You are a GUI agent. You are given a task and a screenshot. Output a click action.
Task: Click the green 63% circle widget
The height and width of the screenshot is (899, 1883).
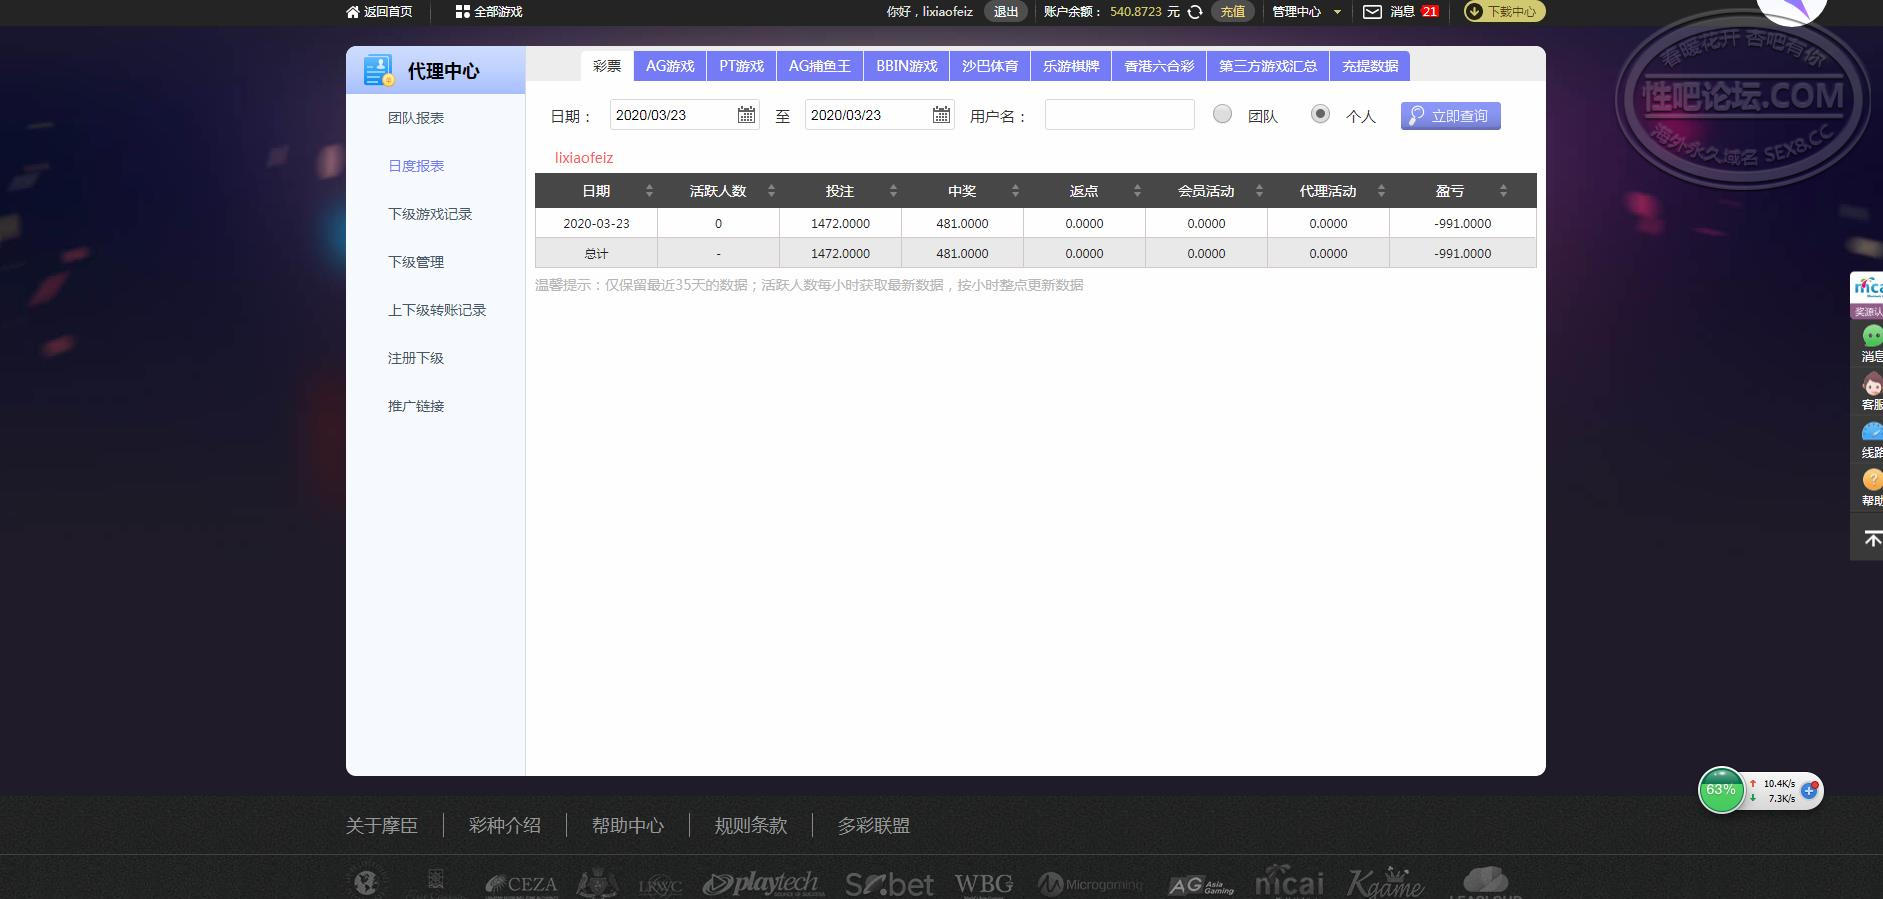[x=1721, y=790]
